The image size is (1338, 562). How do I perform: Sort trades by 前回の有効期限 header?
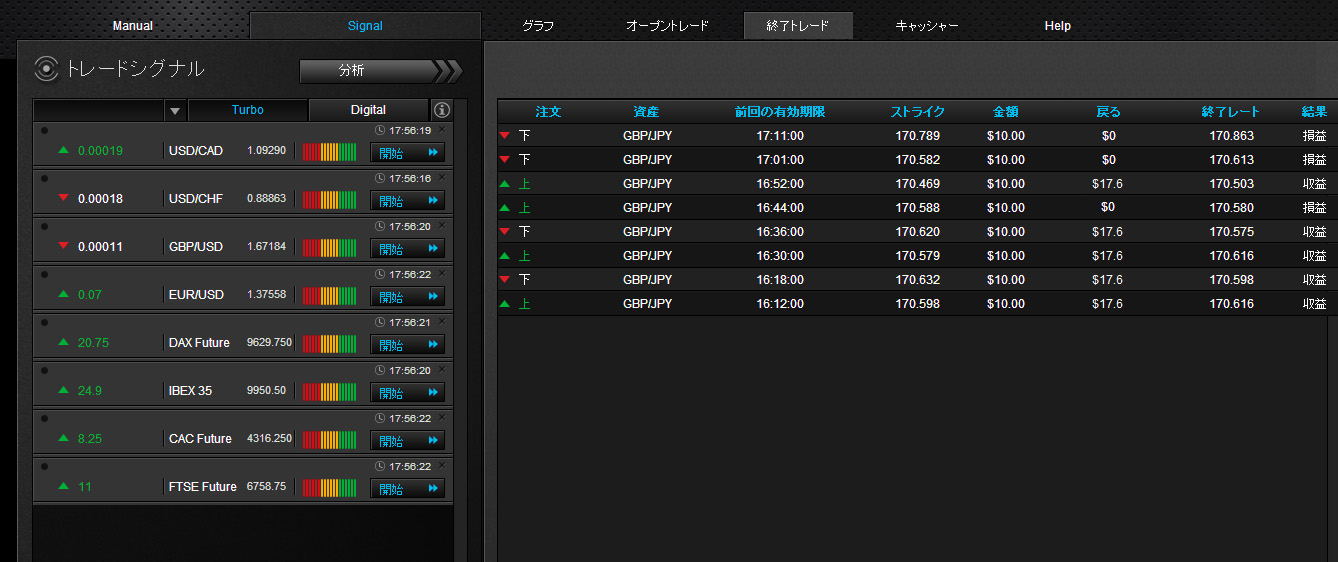click(x=779, y=112)
